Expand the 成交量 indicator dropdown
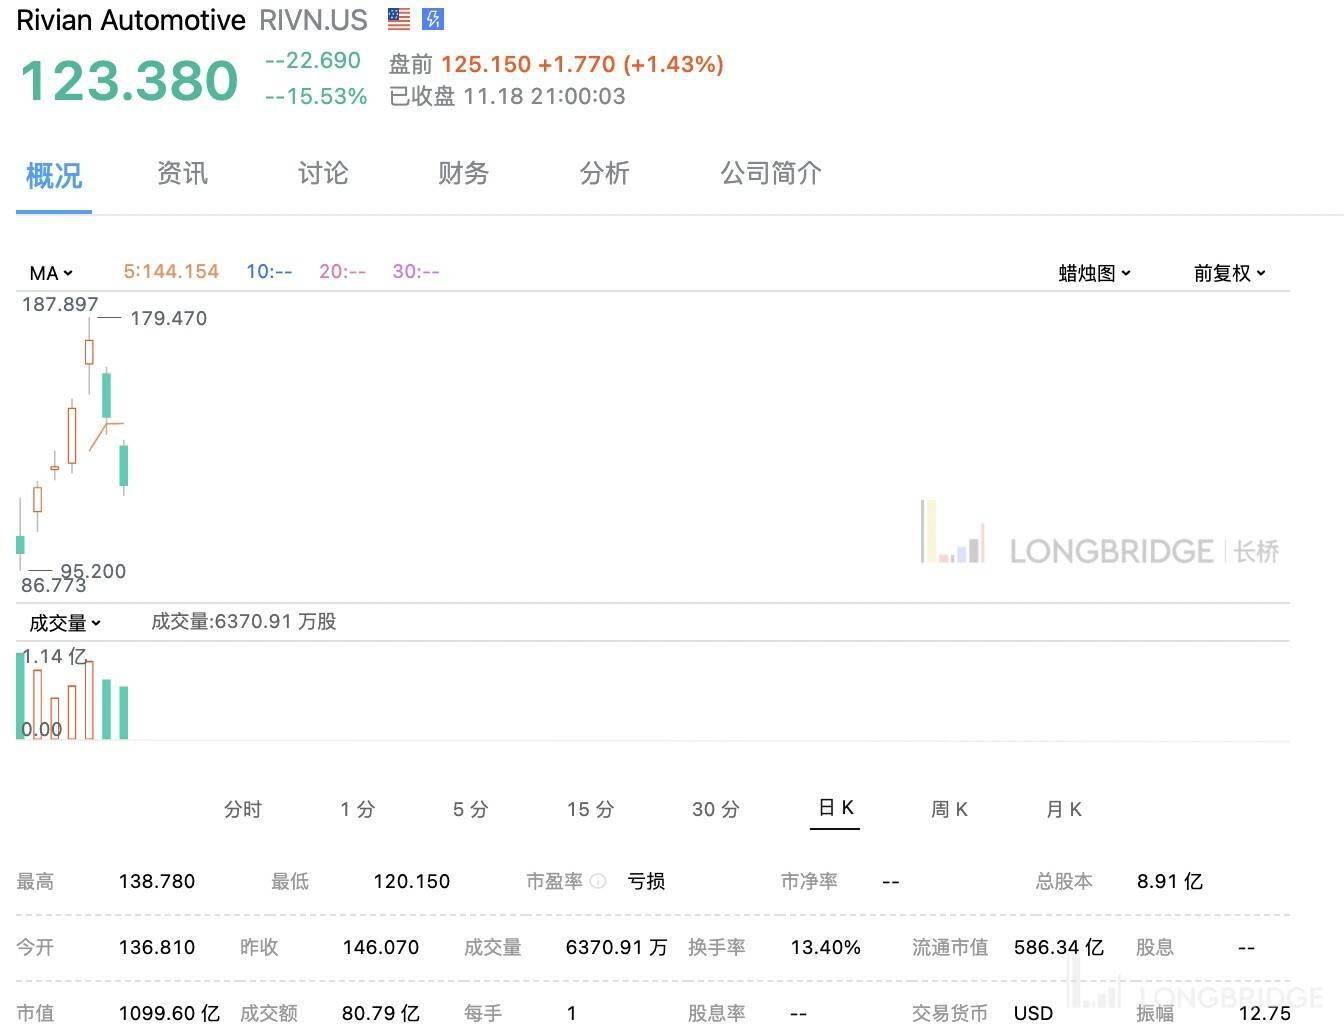Screen dimensions: 1344x1028 [x=65, y=623]
